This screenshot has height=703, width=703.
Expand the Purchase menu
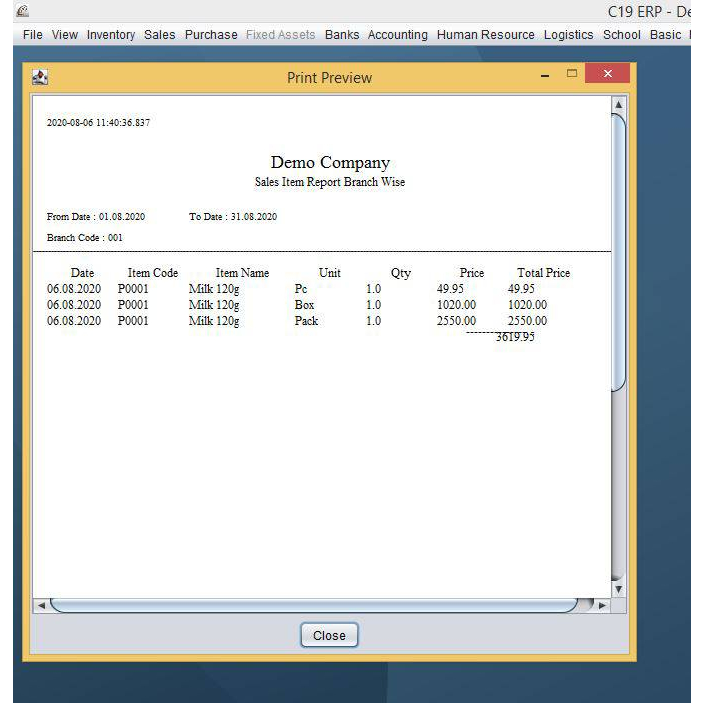211,34
